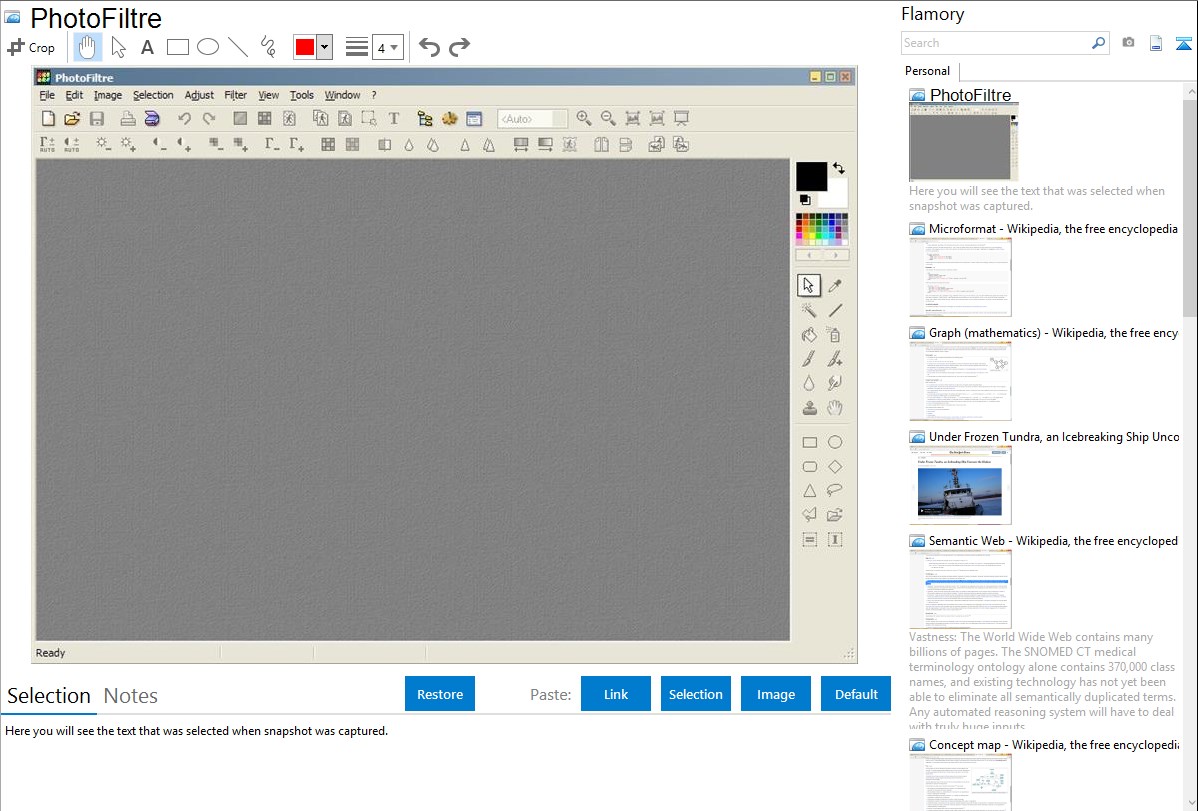Select the Blur water drop tool
Screen dimensions: 1198x811
[x=809, y=383]
